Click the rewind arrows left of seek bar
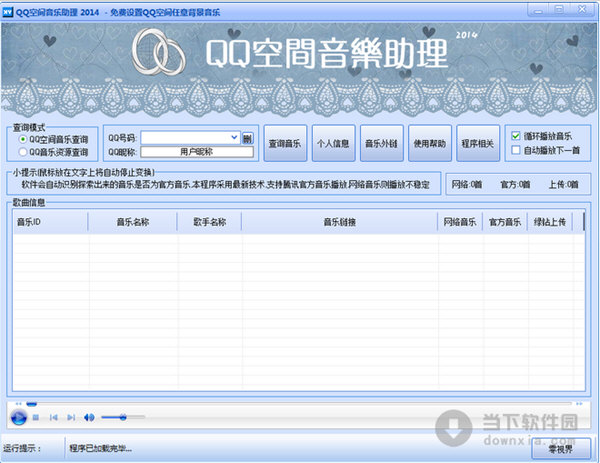This screenshot has height=463, width=600. click(18, 404)
